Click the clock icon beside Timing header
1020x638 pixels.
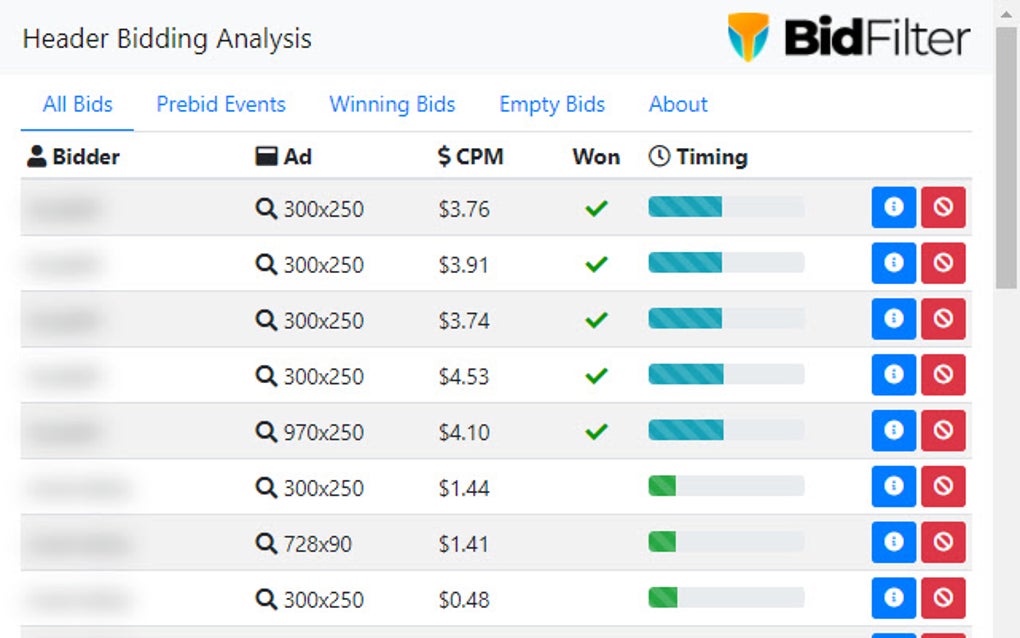(x=659, y=156)
